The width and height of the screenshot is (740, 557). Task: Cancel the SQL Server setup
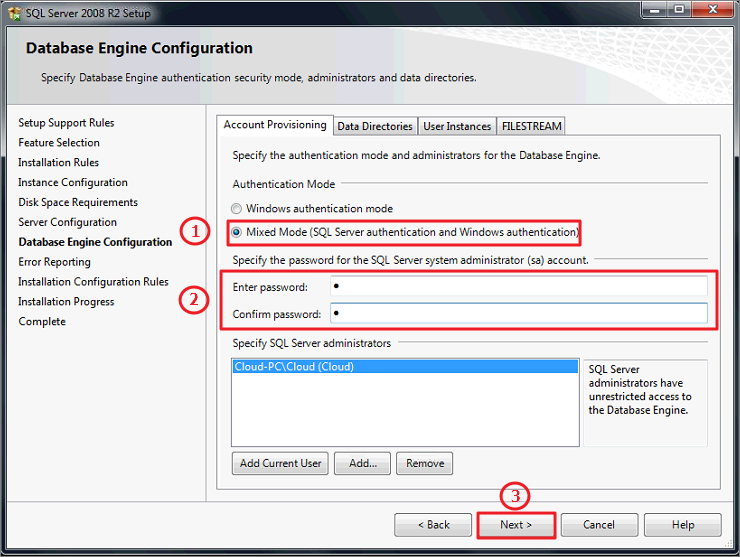coord(599,525)
